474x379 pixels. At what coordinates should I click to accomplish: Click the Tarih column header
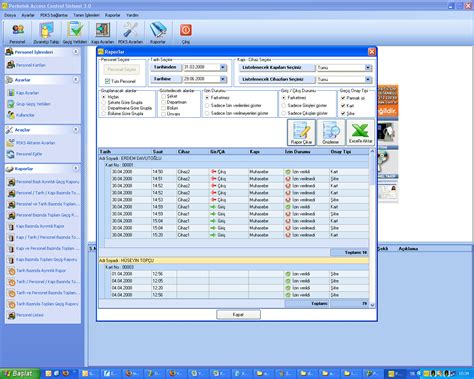coord(125,152)
